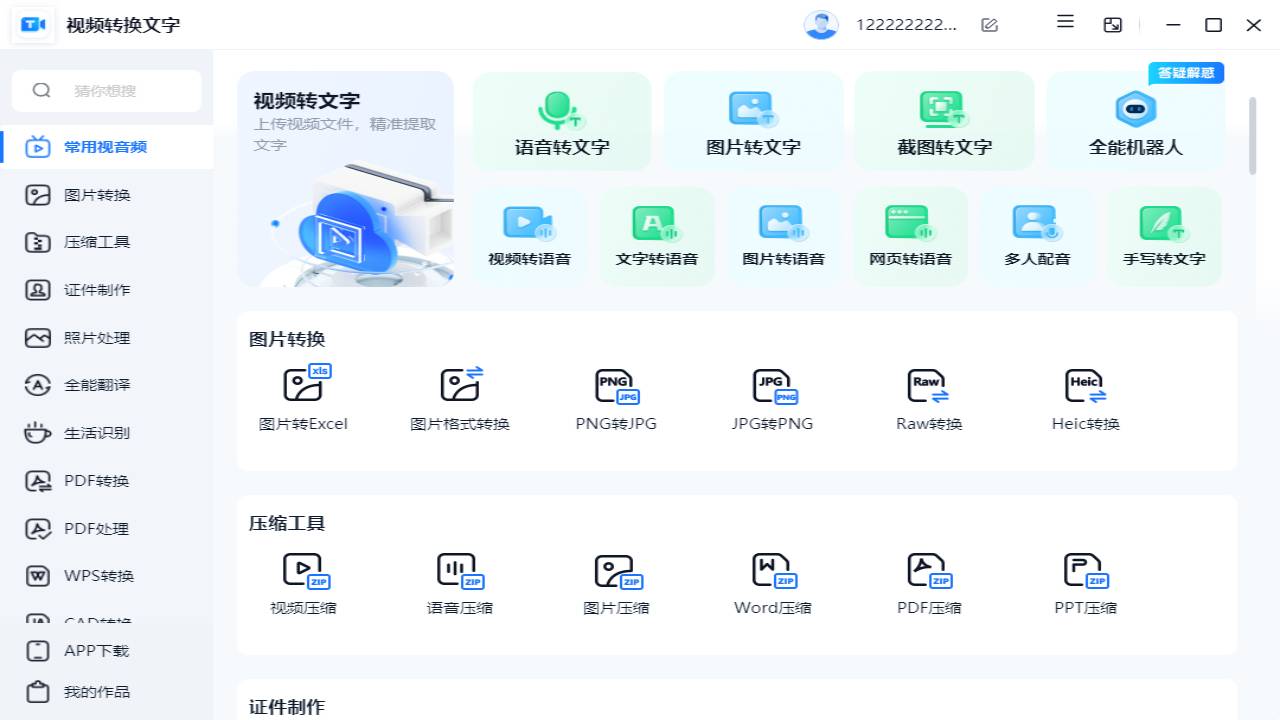Open the 图片转文字 tool card
Image resolution: width=1280 pixels, height=720 pixels.
point(753,122)
